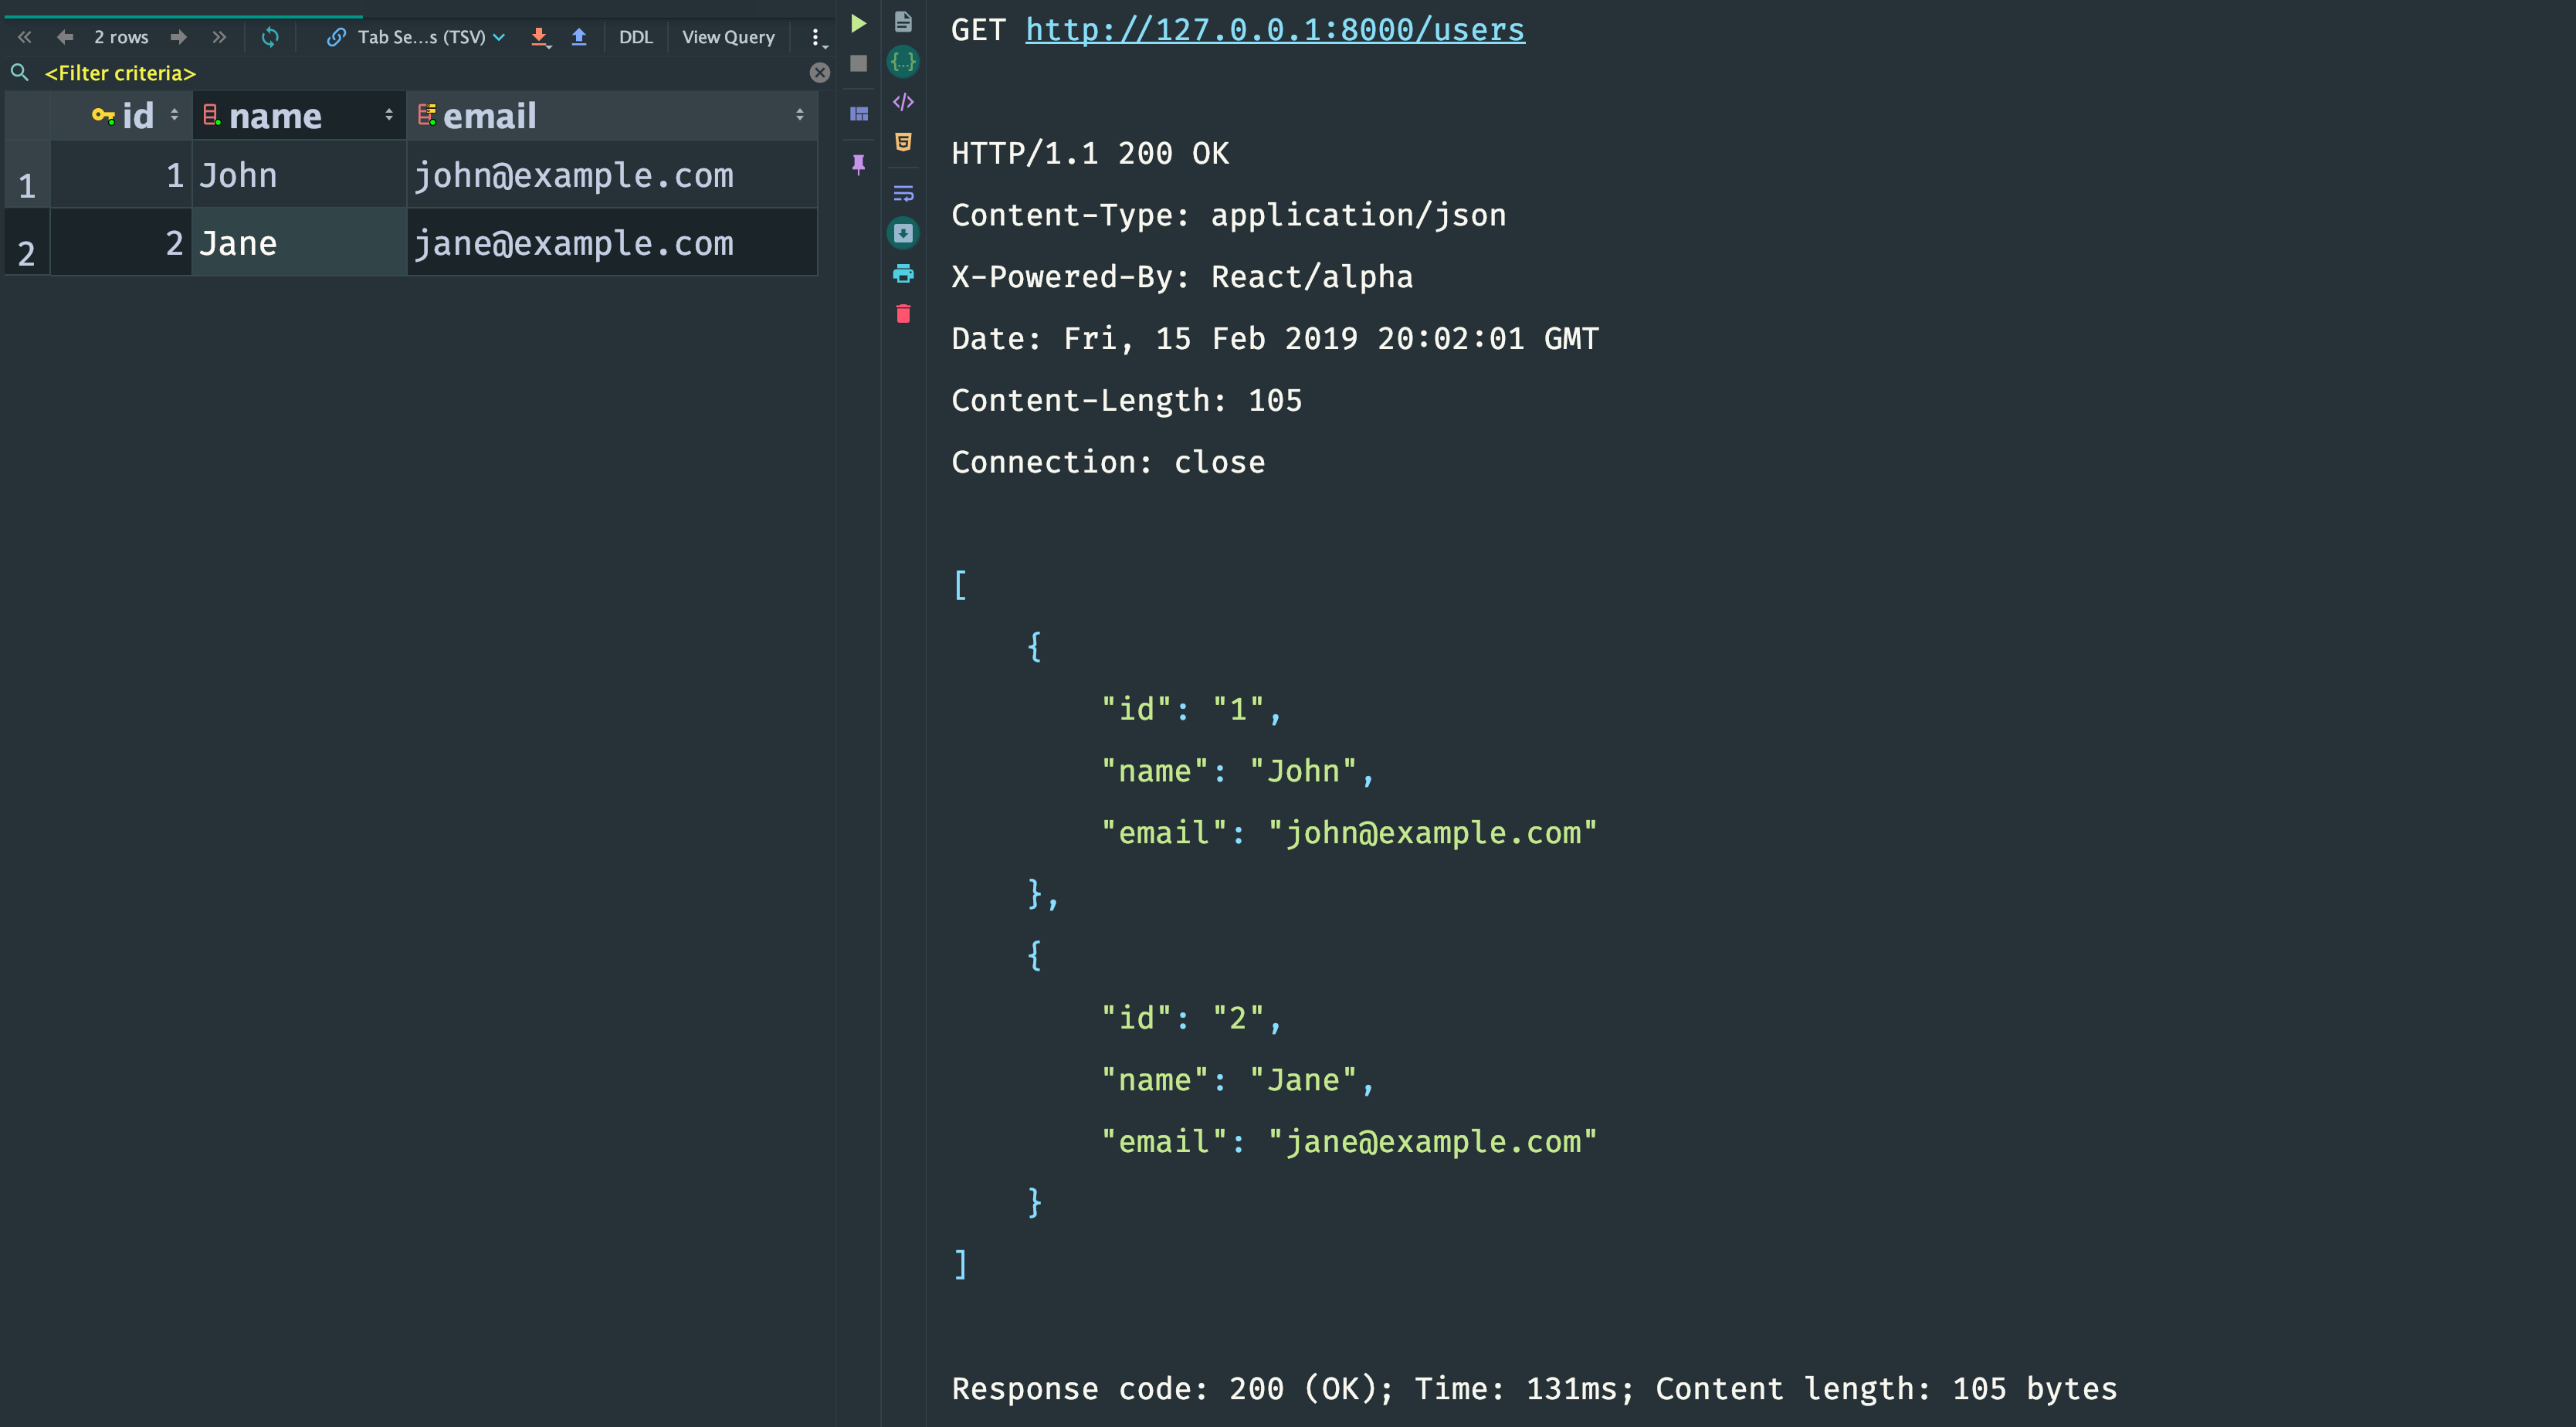Go to previous page arrow
Screen dimensions: 2576x1427
point(65,37)
